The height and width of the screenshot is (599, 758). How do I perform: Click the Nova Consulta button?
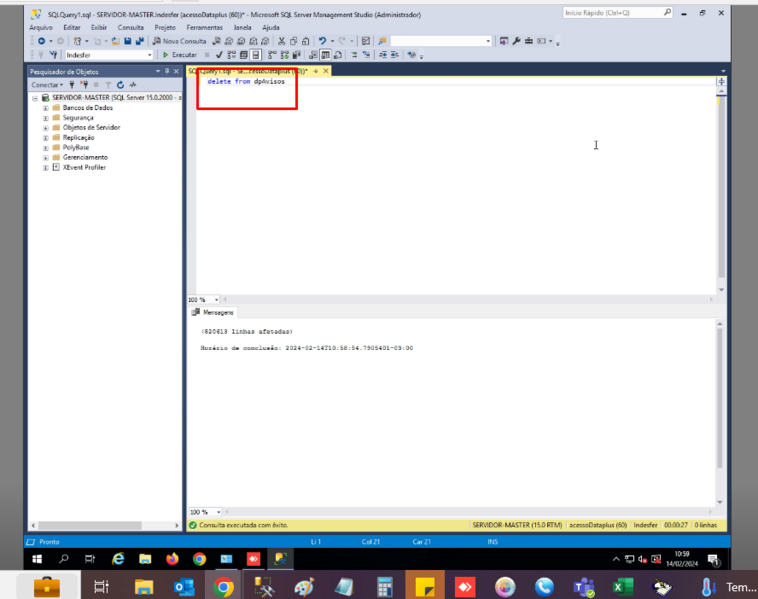[x=180, y=41]
